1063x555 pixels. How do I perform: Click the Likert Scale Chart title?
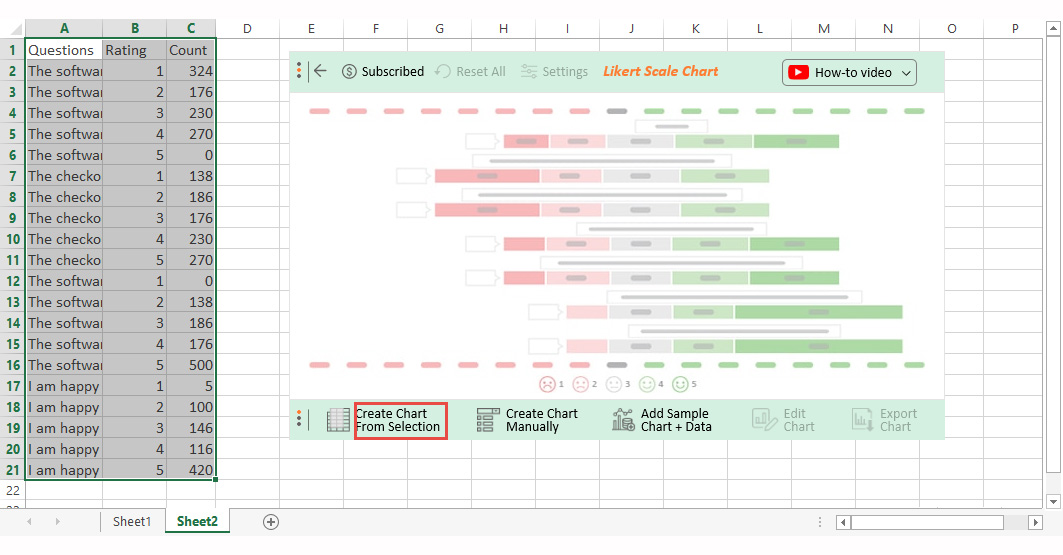click(660, 71)
